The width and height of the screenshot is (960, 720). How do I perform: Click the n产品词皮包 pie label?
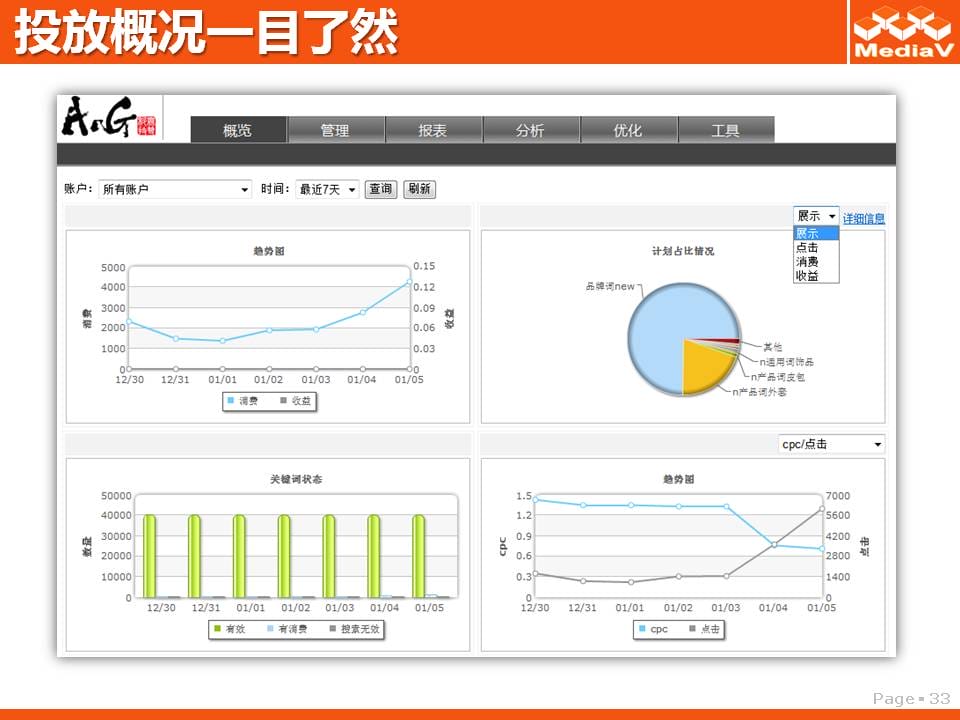point(778,377)
